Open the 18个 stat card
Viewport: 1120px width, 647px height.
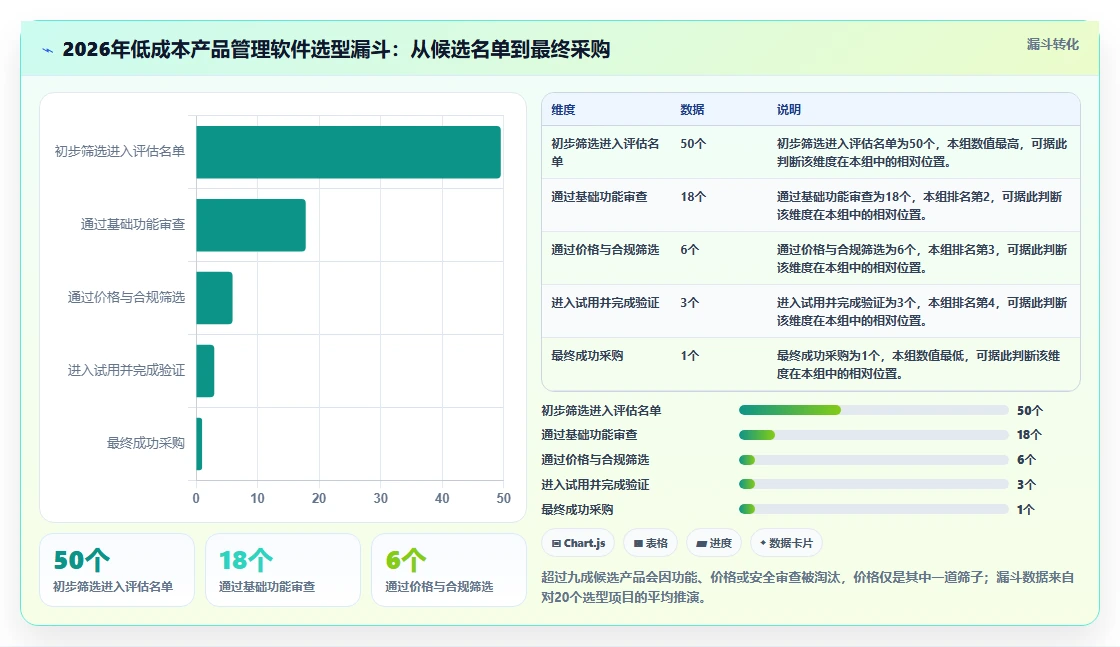click(x=283, y=570)
